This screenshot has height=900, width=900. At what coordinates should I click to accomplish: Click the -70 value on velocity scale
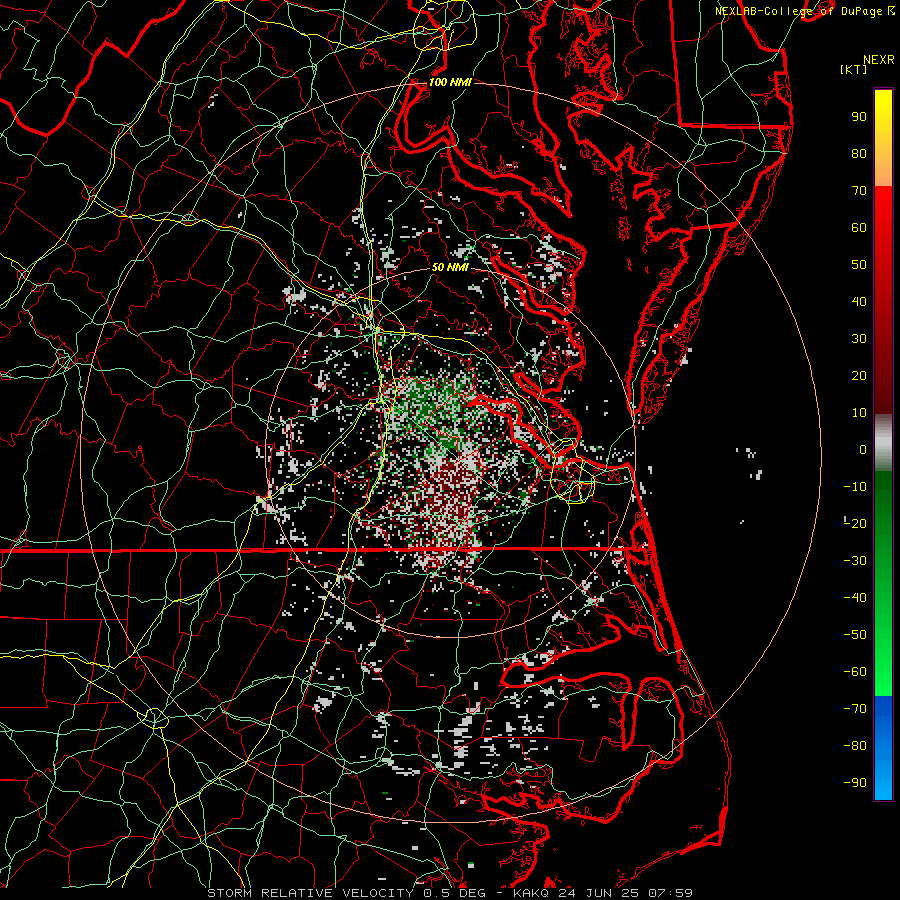(855, 709)
